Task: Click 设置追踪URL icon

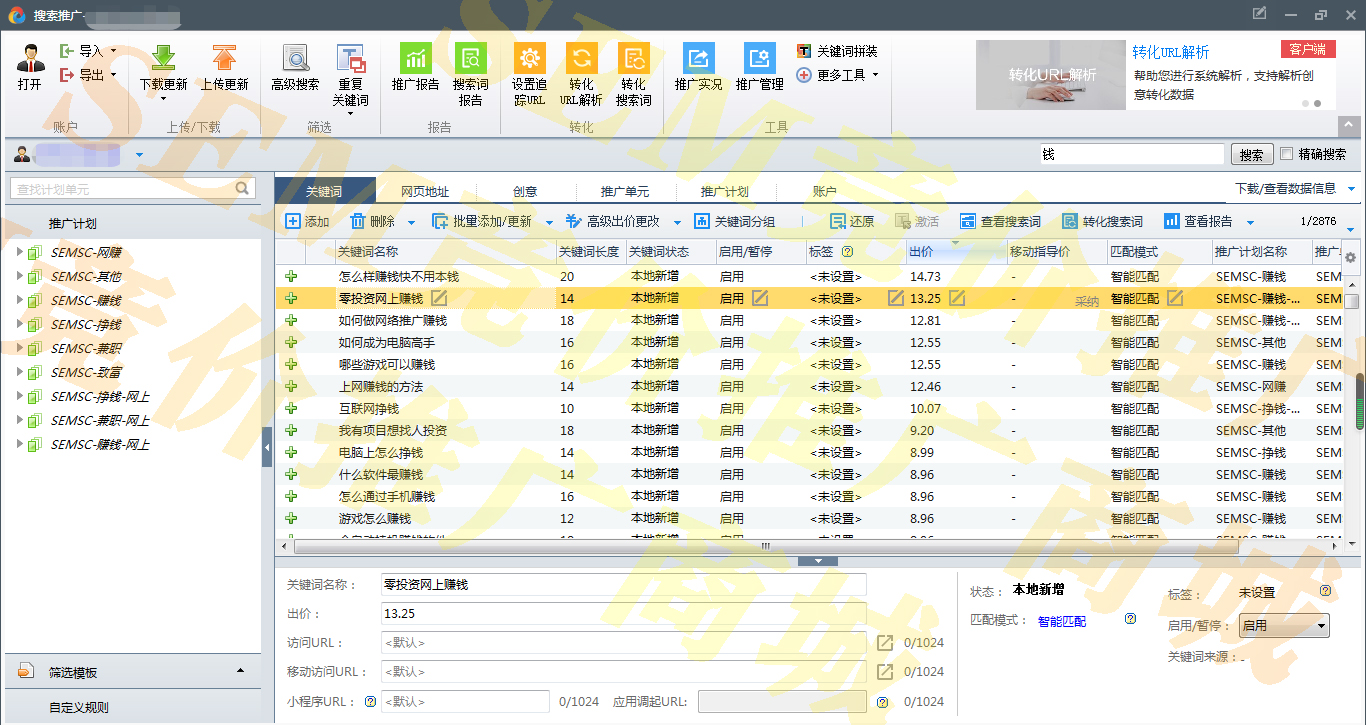Action: tap(529, 58)
